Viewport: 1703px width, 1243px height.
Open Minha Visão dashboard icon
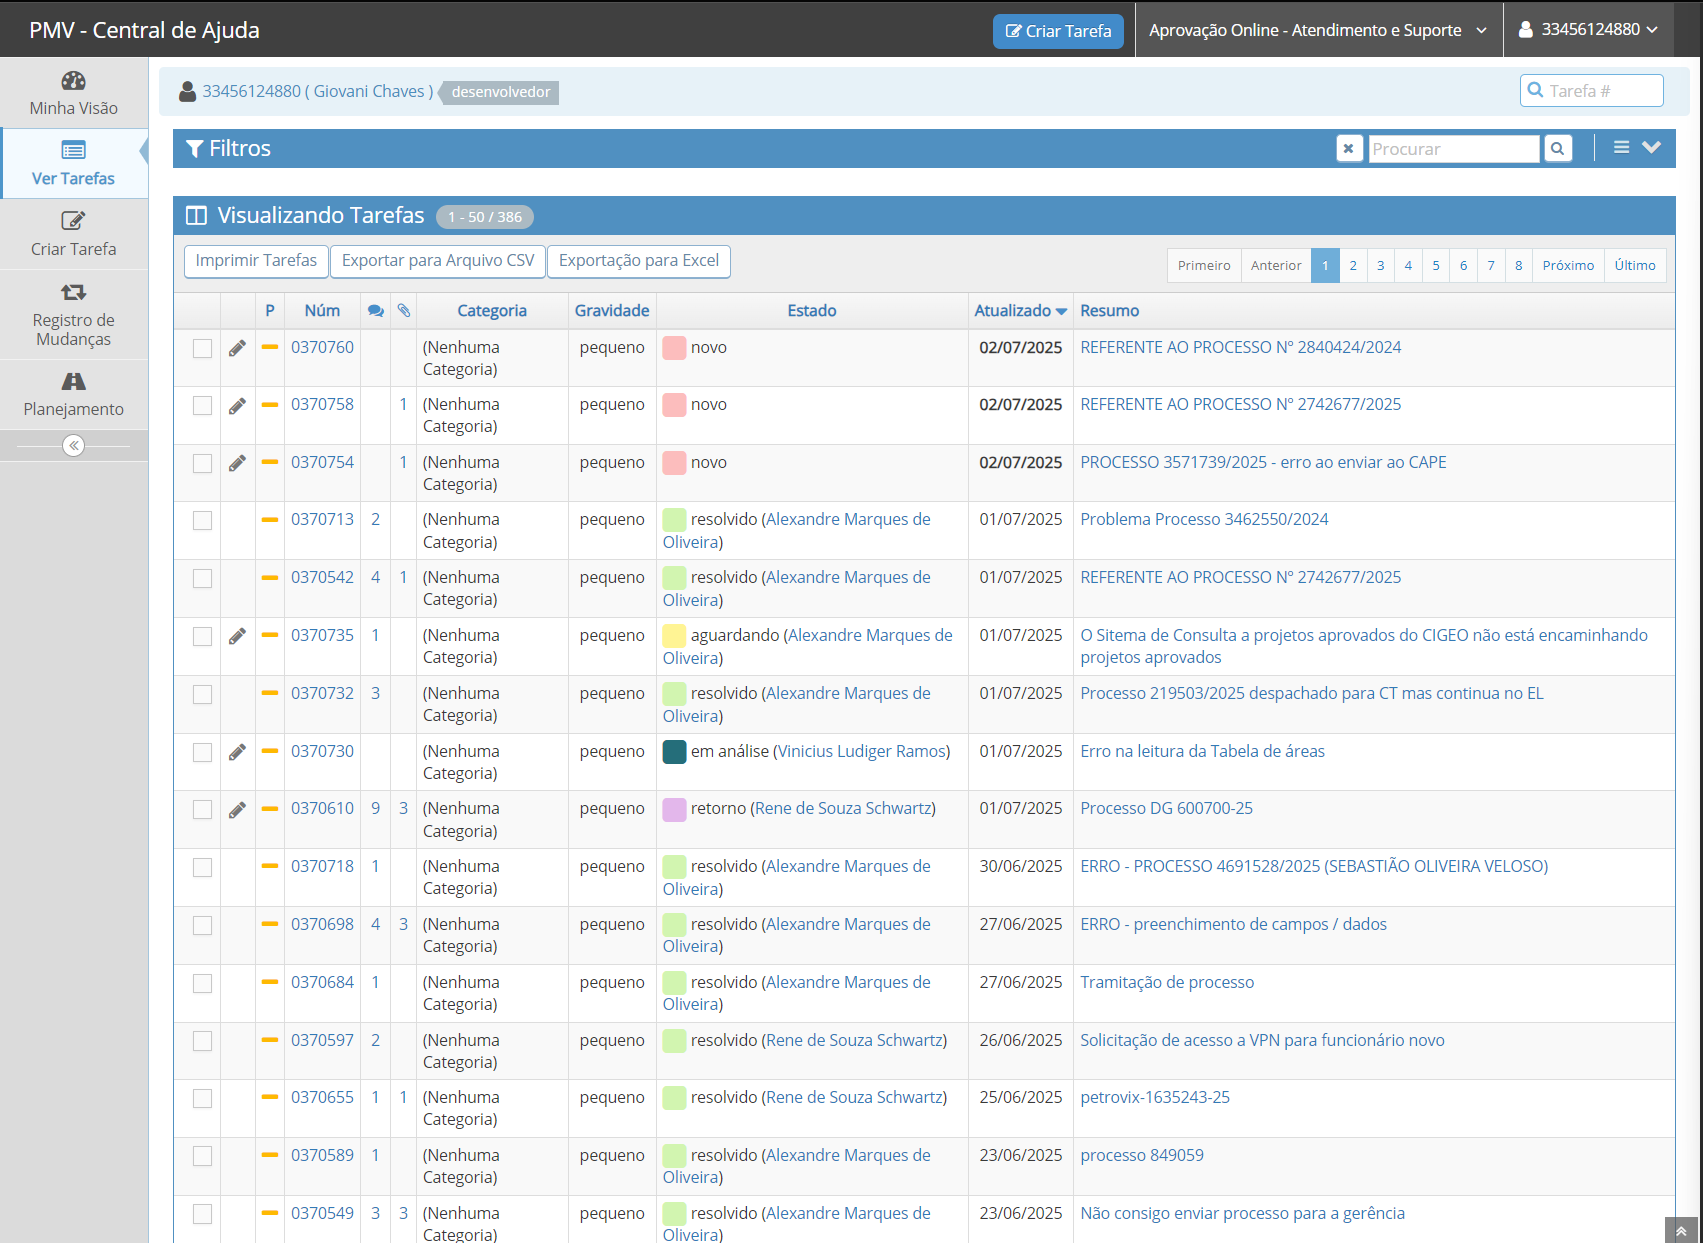pyautogui.click(x=73, y=81)
